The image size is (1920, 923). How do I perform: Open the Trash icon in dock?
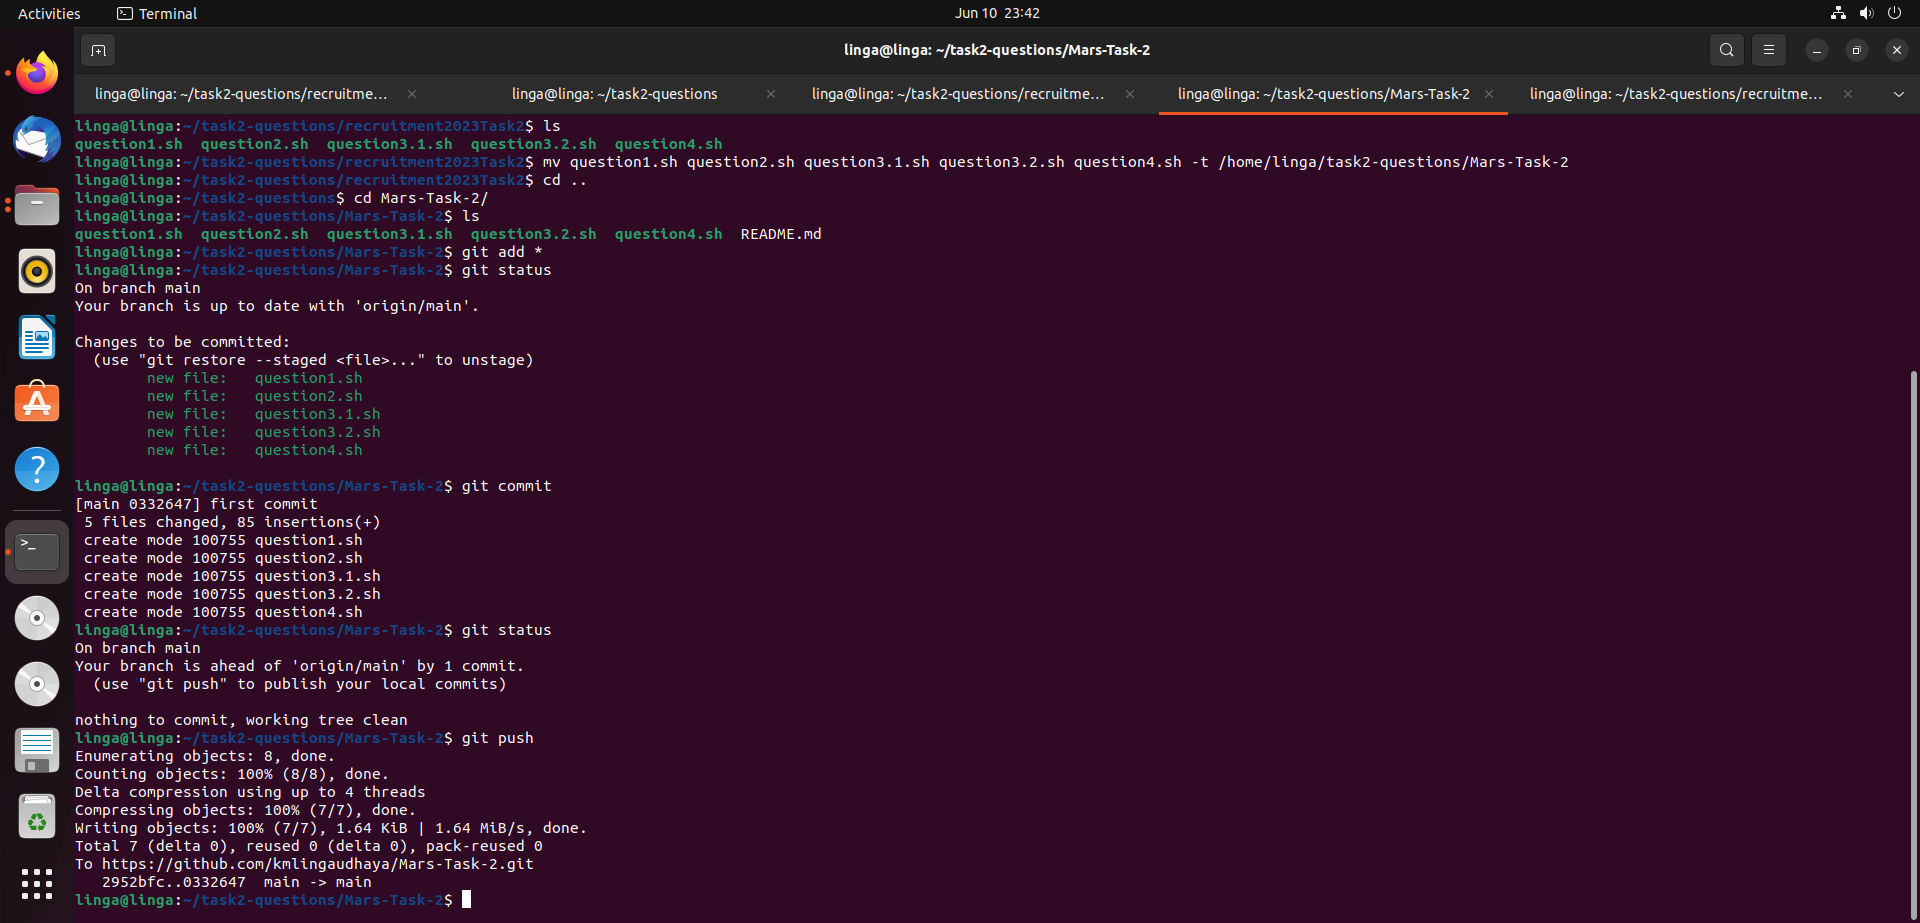tap(37, 816)
